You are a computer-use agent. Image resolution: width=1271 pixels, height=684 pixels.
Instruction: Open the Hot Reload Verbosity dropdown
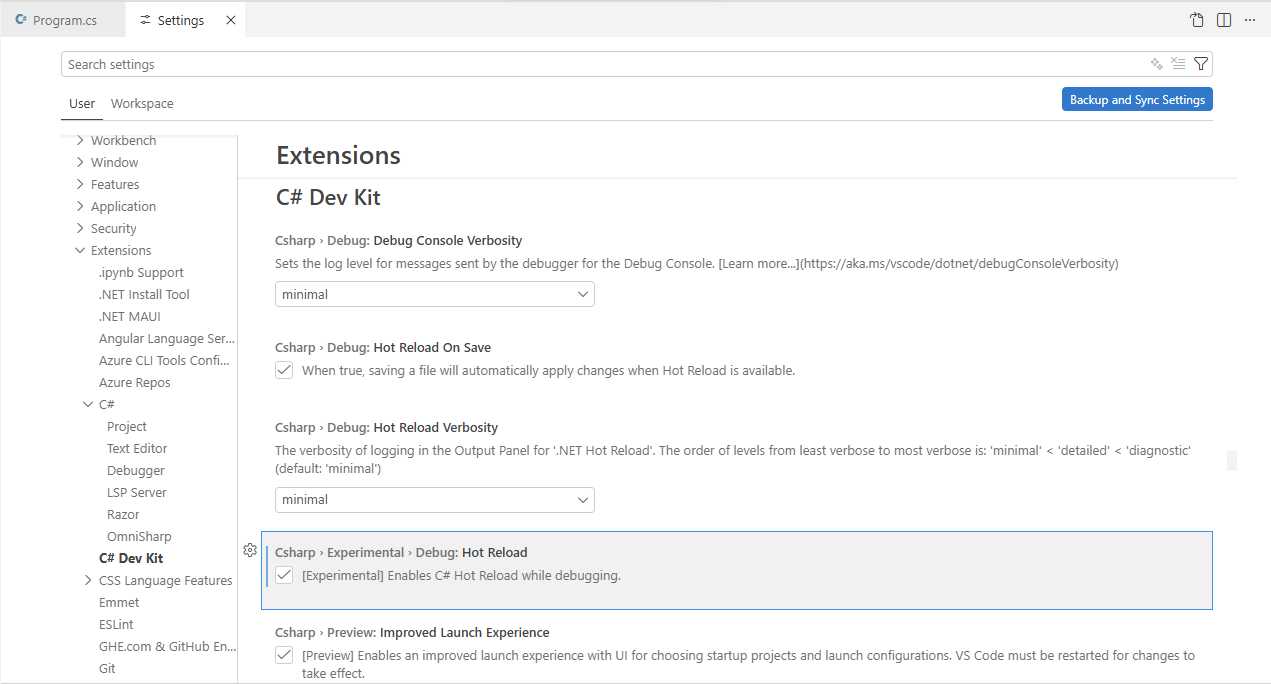[435, 499]
